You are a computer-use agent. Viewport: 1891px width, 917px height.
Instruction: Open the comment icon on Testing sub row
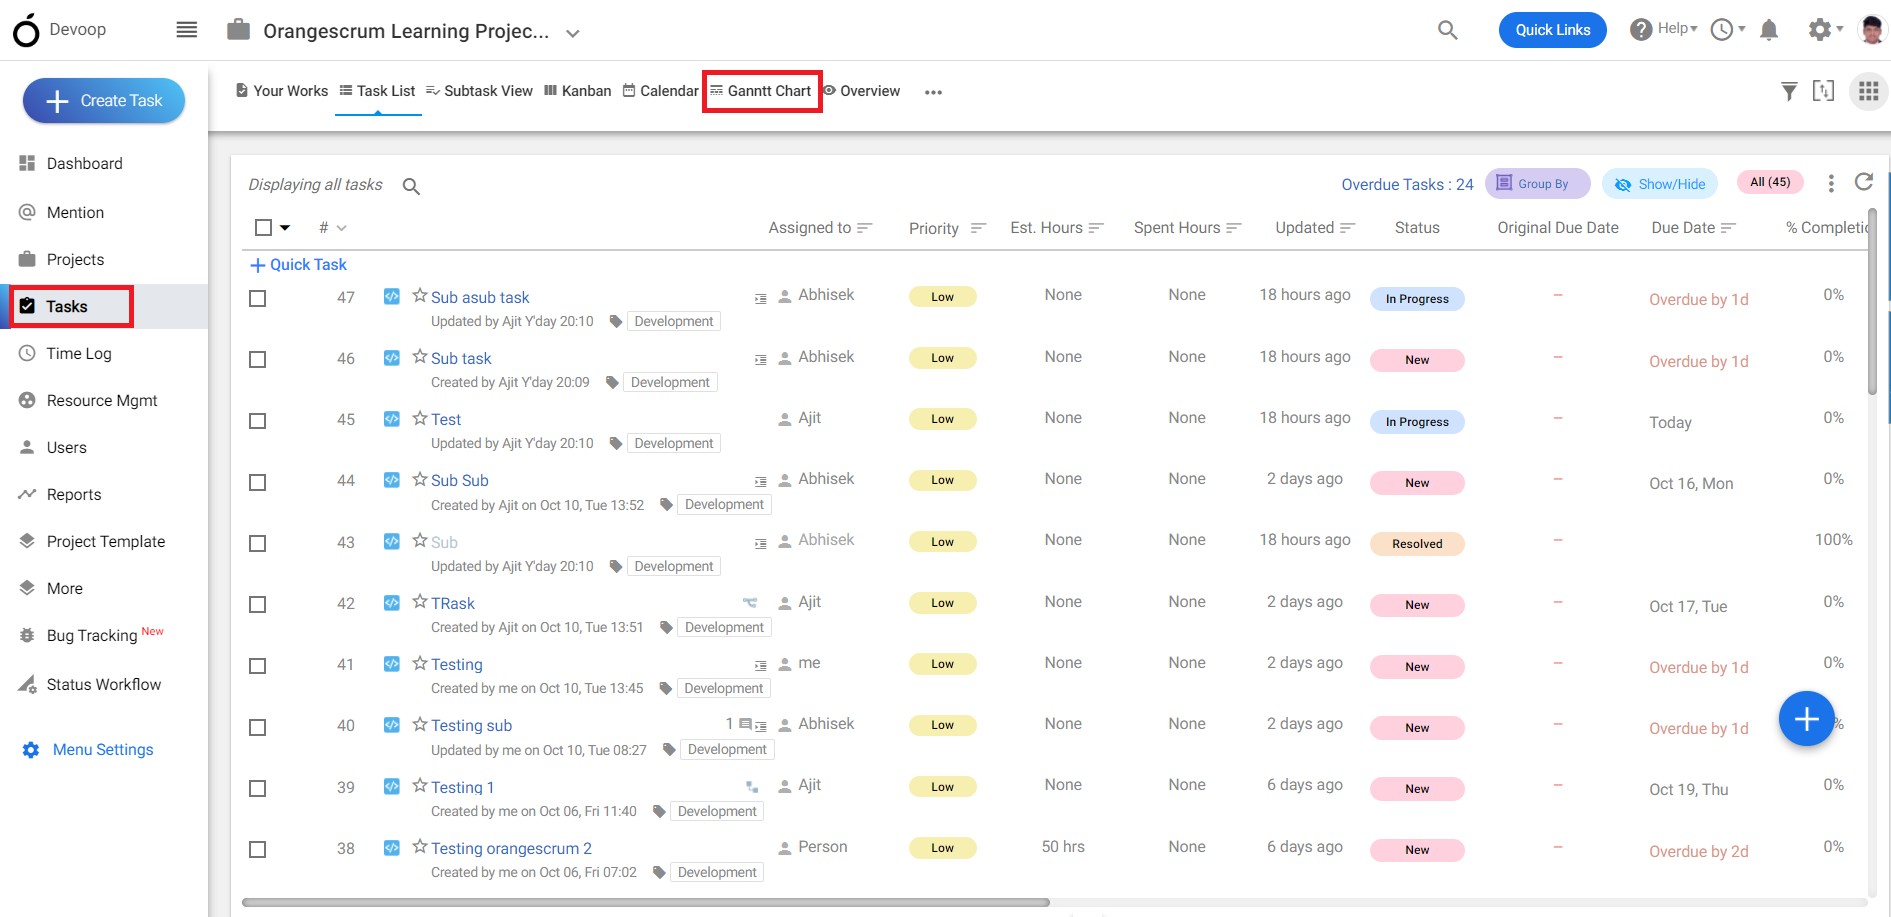745,724
